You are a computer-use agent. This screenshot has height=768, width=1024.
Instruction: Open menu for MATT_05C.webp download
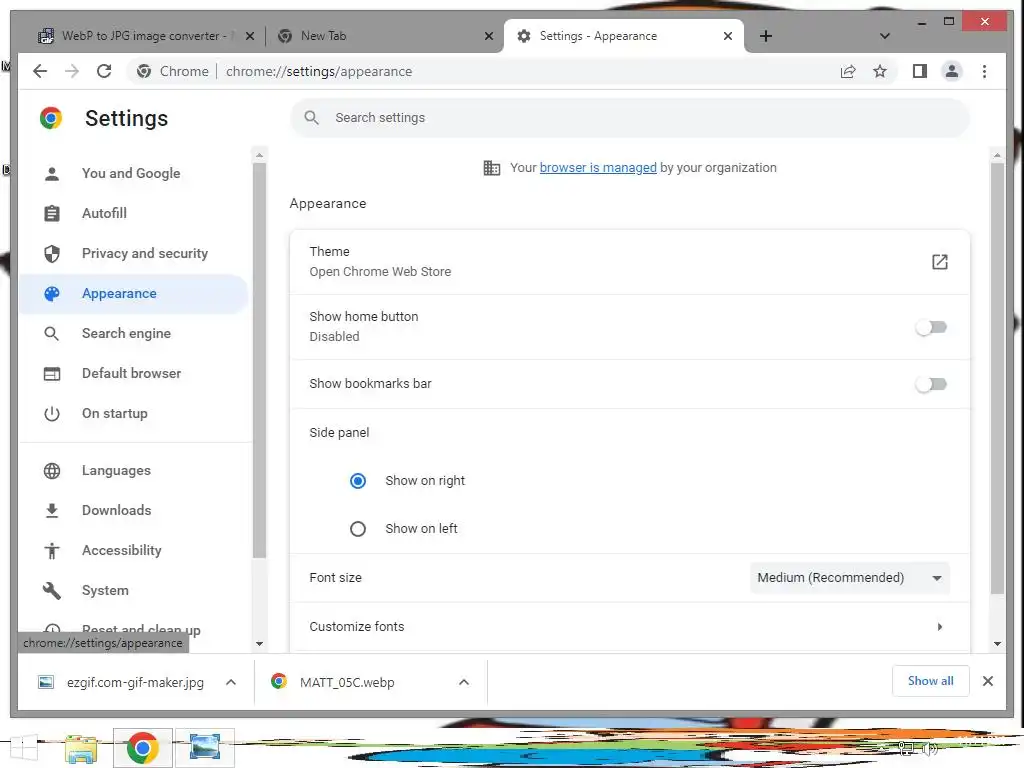click(464, 682)
